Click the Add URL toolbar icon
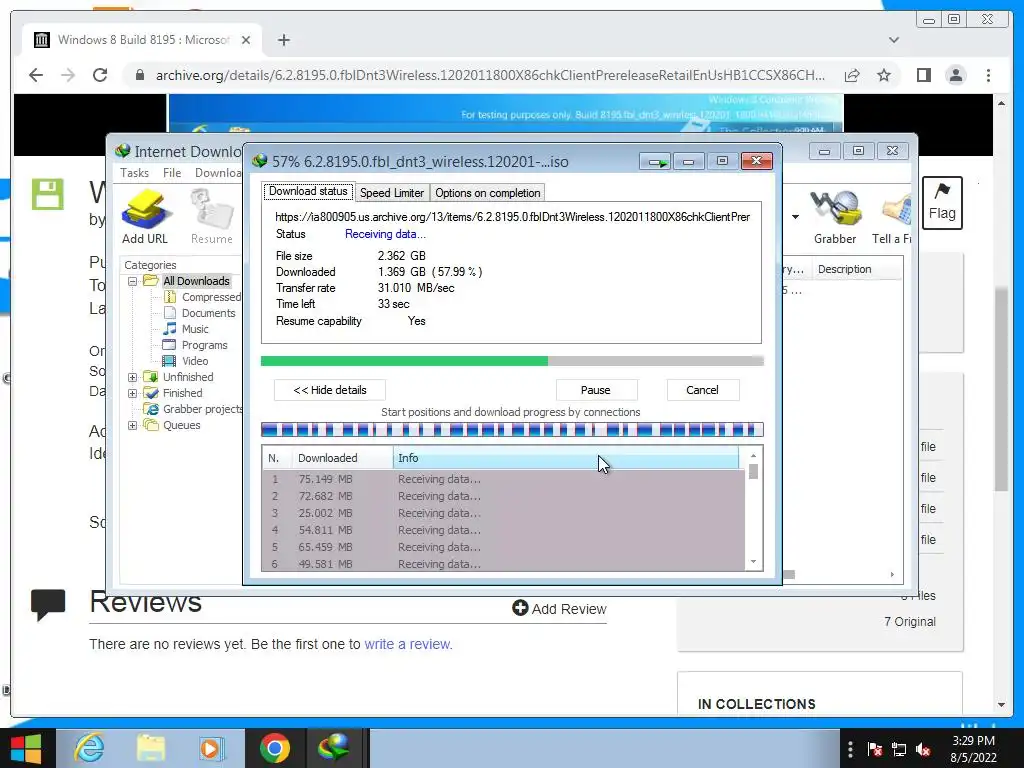The width and height of the screenshot is (1024, 768). (x=145, y=216)
